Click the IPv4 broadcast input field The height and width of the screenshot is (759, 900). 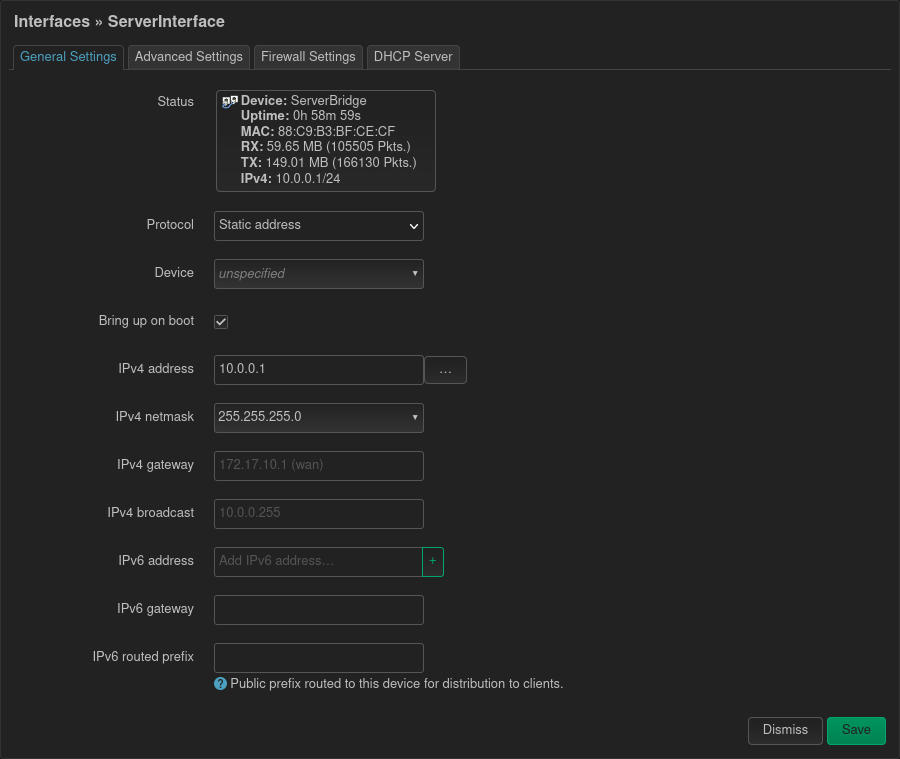[319, 514]
